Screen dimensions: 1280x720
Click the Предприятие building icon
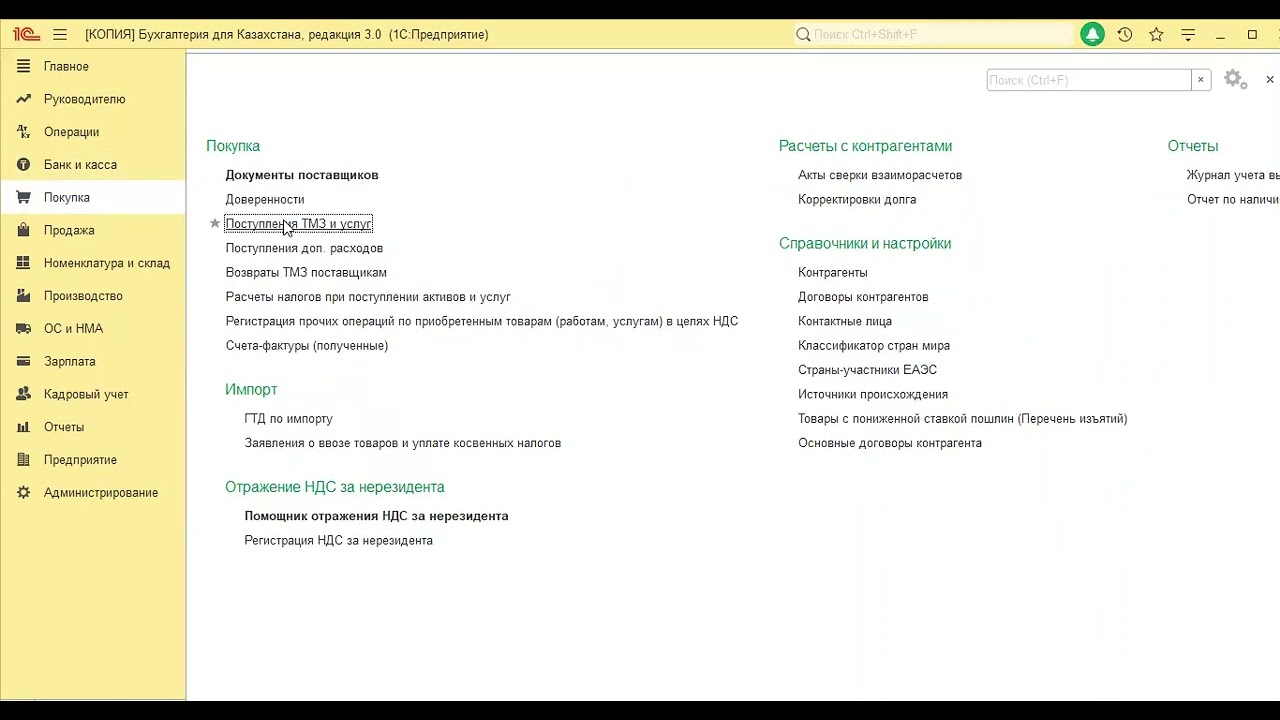23,460
